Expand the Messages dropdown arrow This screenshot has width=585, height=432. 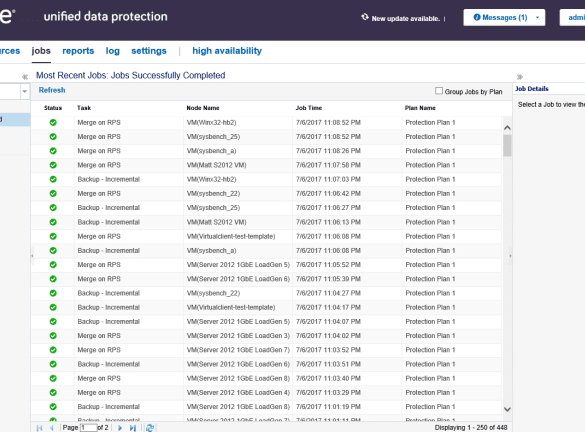[537, 18]
